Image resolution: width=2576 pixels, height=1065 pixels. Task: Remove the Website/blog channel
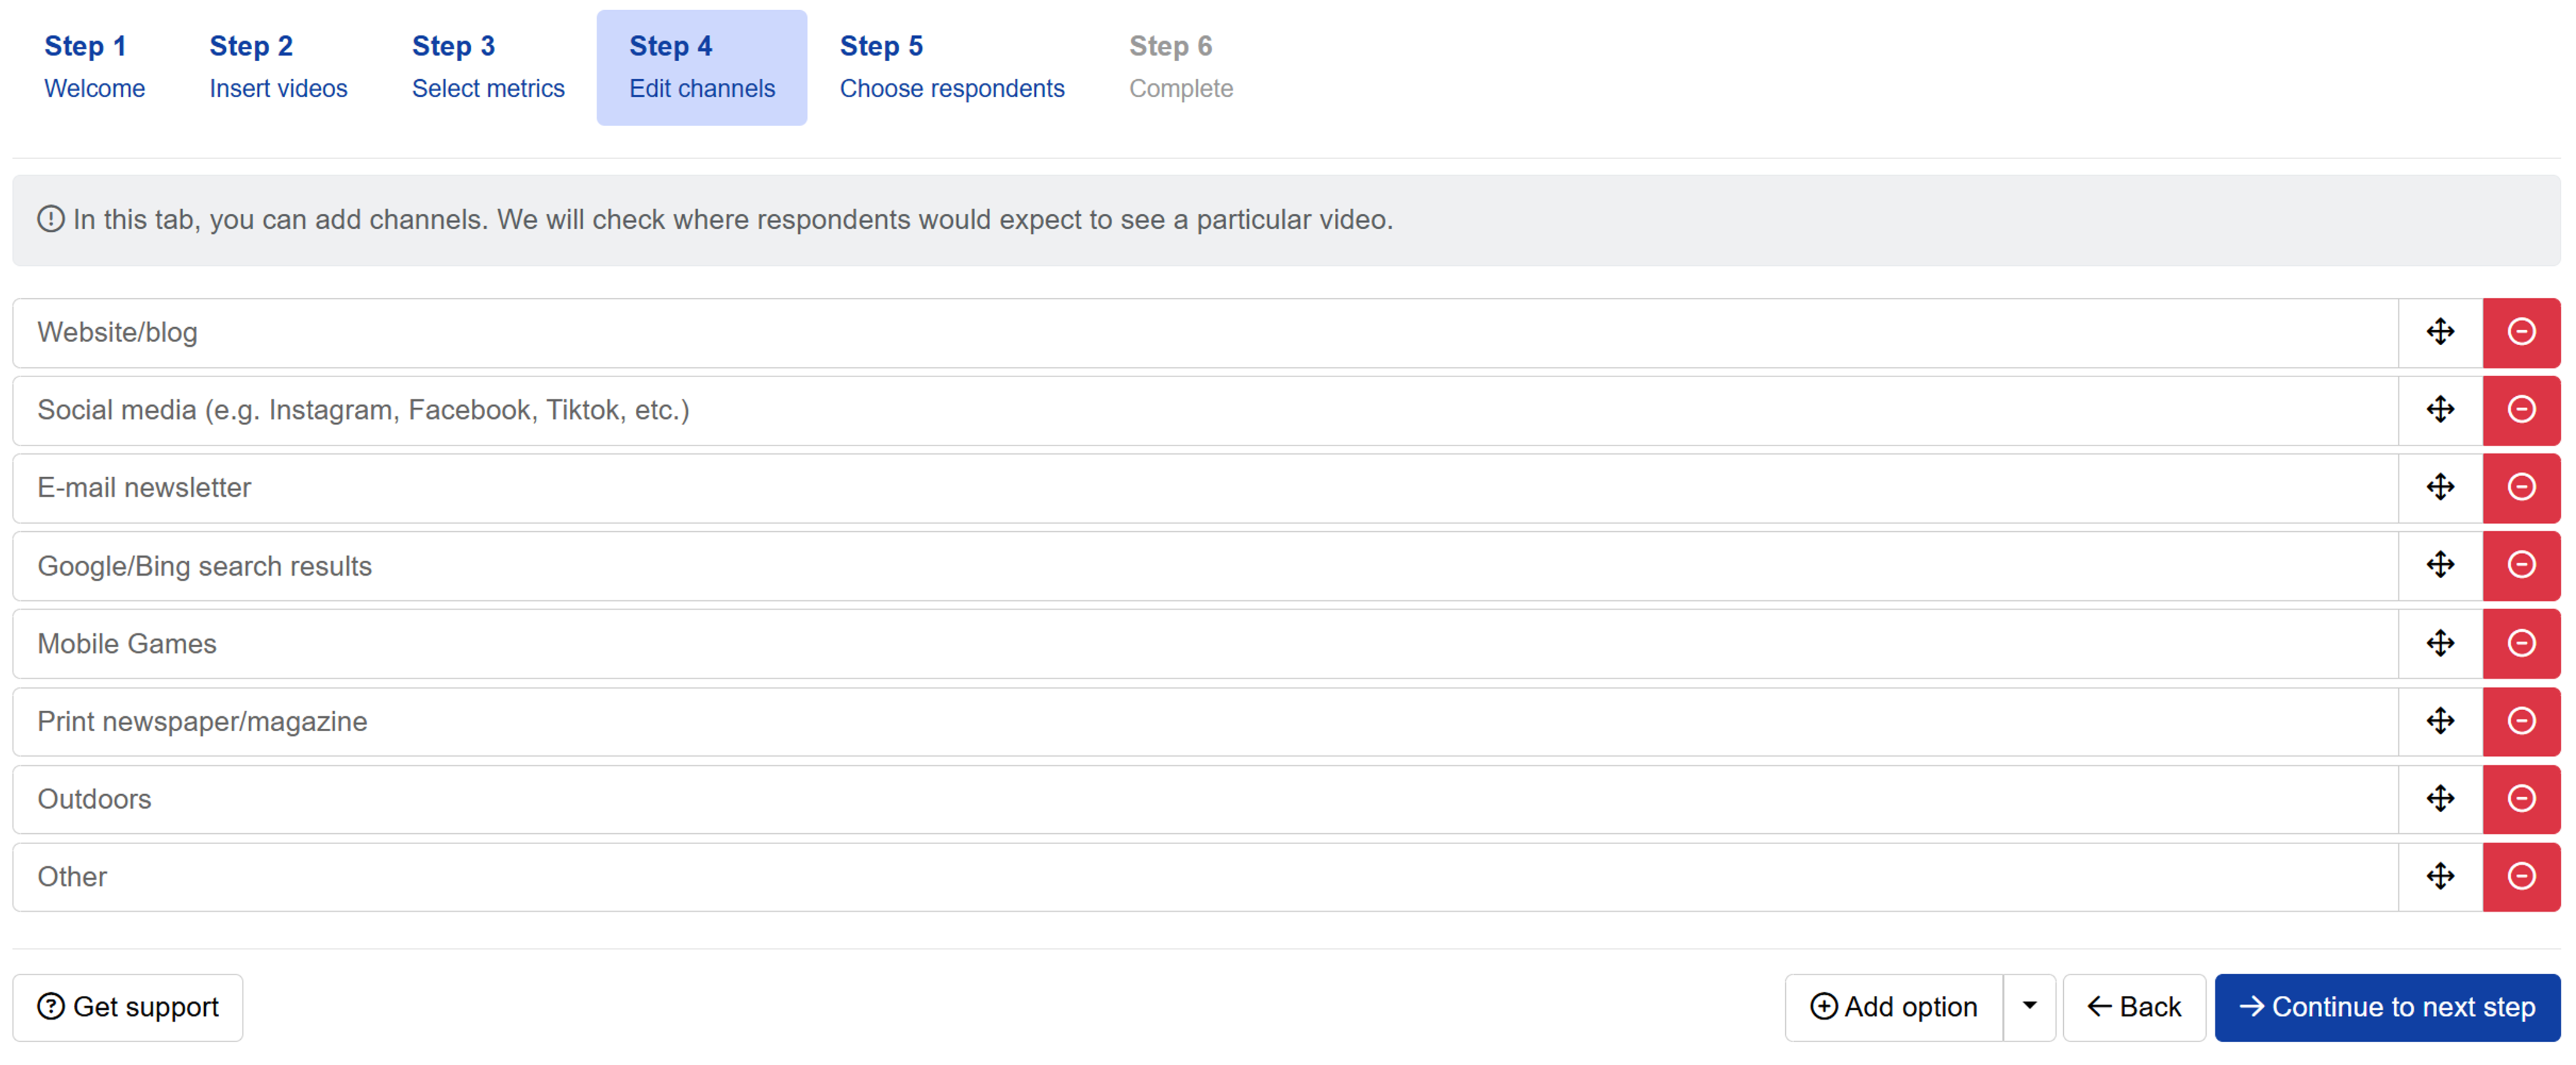2520,332
